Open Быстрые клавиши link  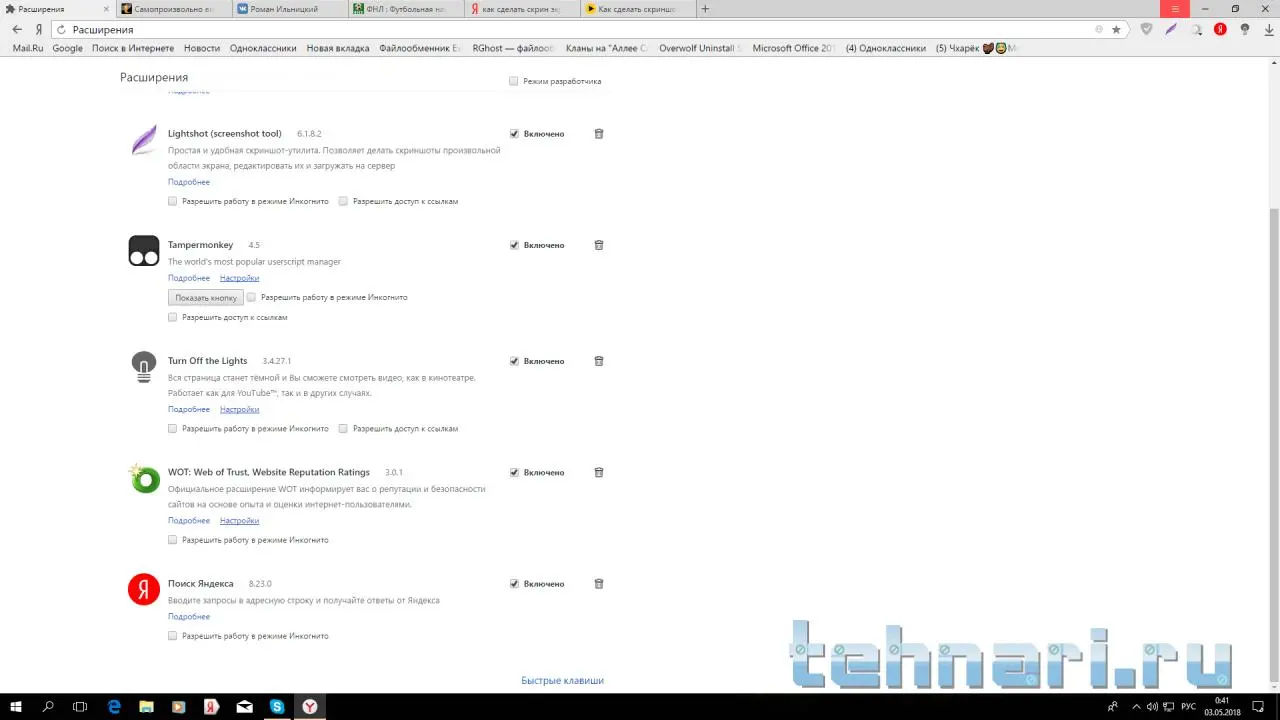coord(562,681)
